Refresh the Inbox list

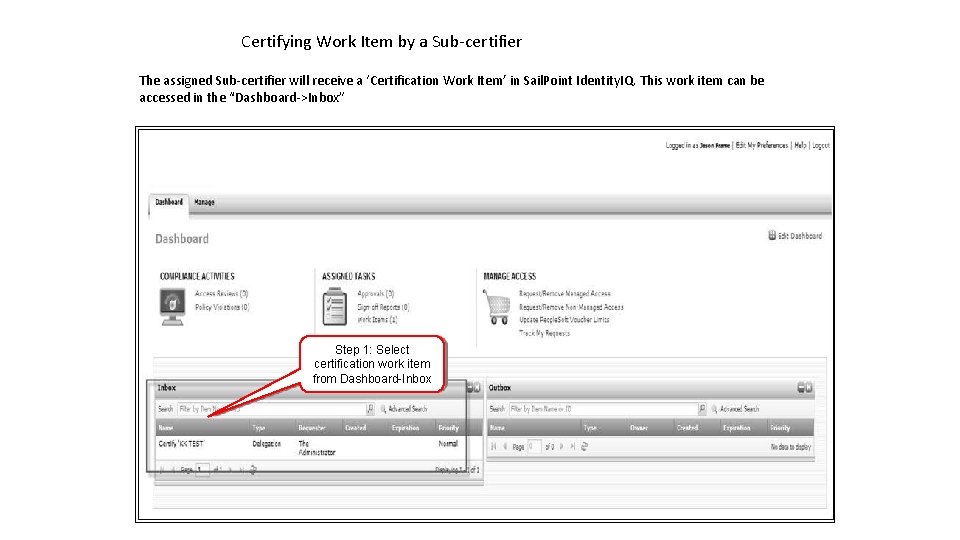click(x=253, y=470)
